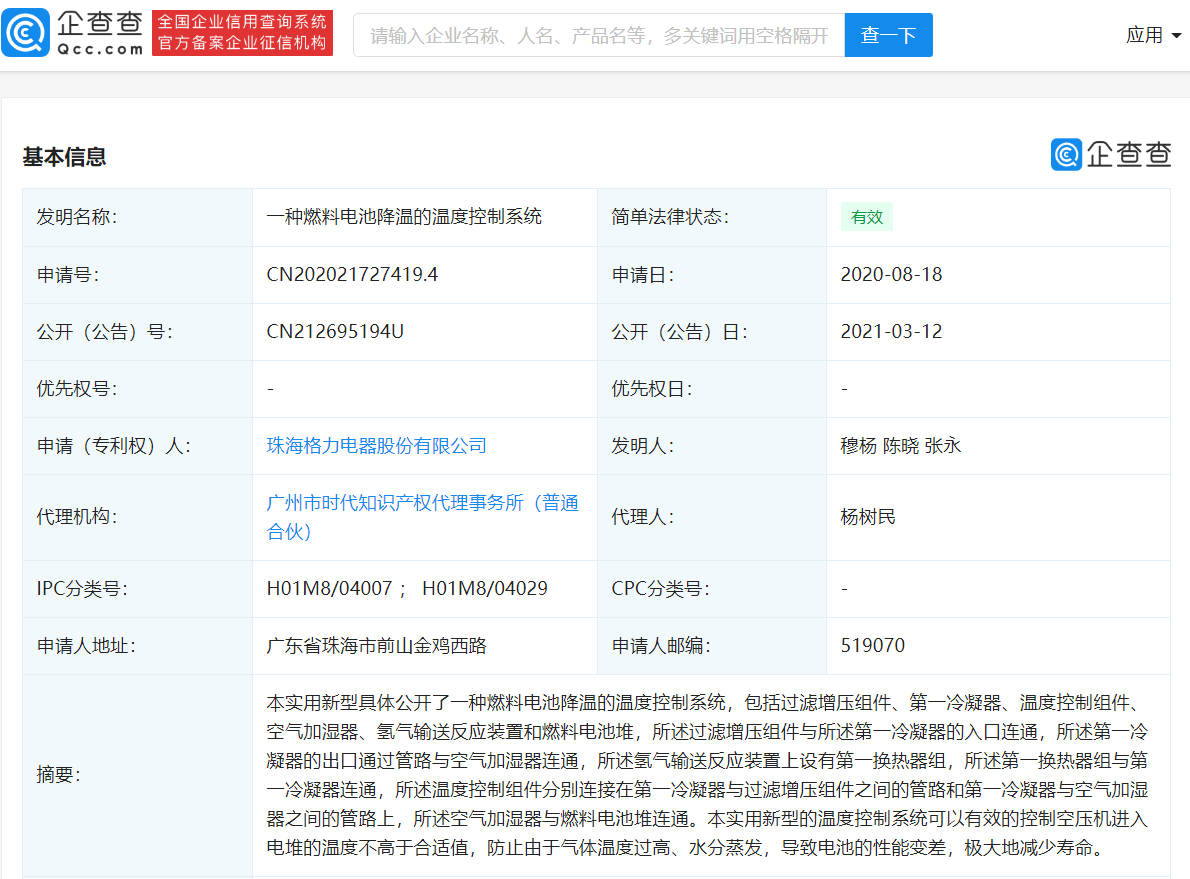Focus the company name search input field
This screenshot has width=1190, height=879.
click(599, 35)
